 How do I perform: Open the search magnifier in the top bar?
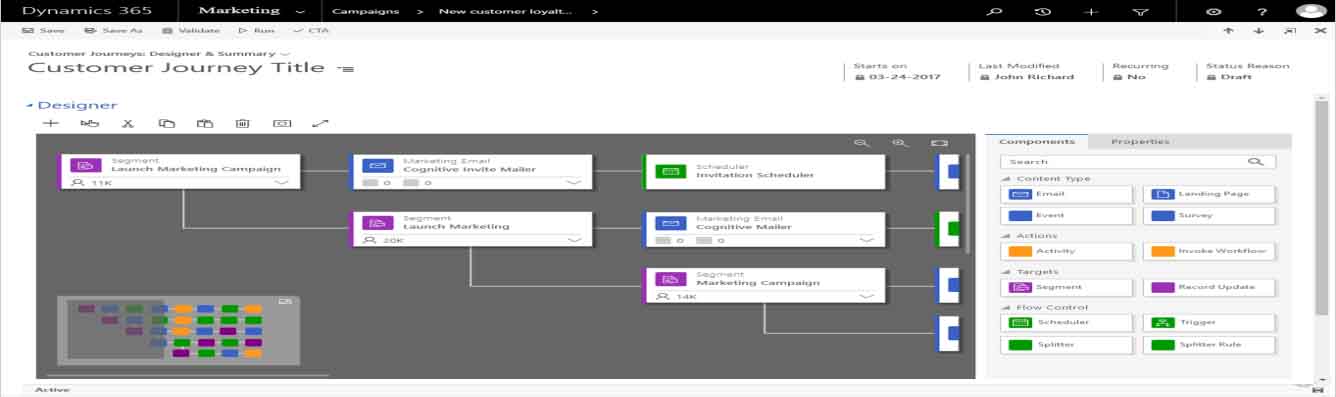click(x=994, y=12)
